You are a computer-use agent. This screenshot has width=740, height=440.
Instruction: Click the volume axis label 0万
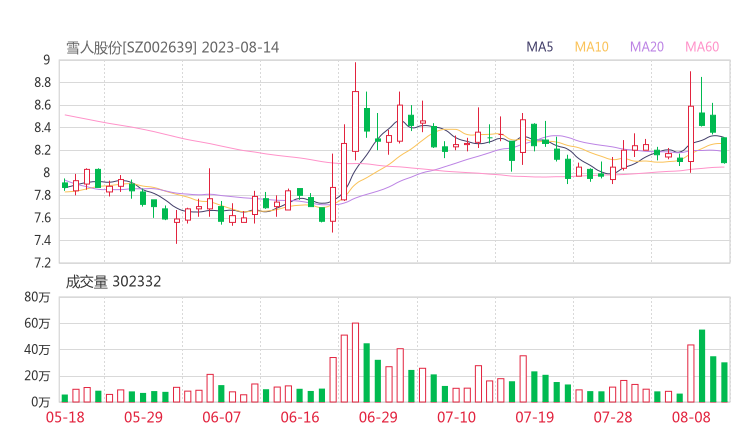tap(41, 402)
